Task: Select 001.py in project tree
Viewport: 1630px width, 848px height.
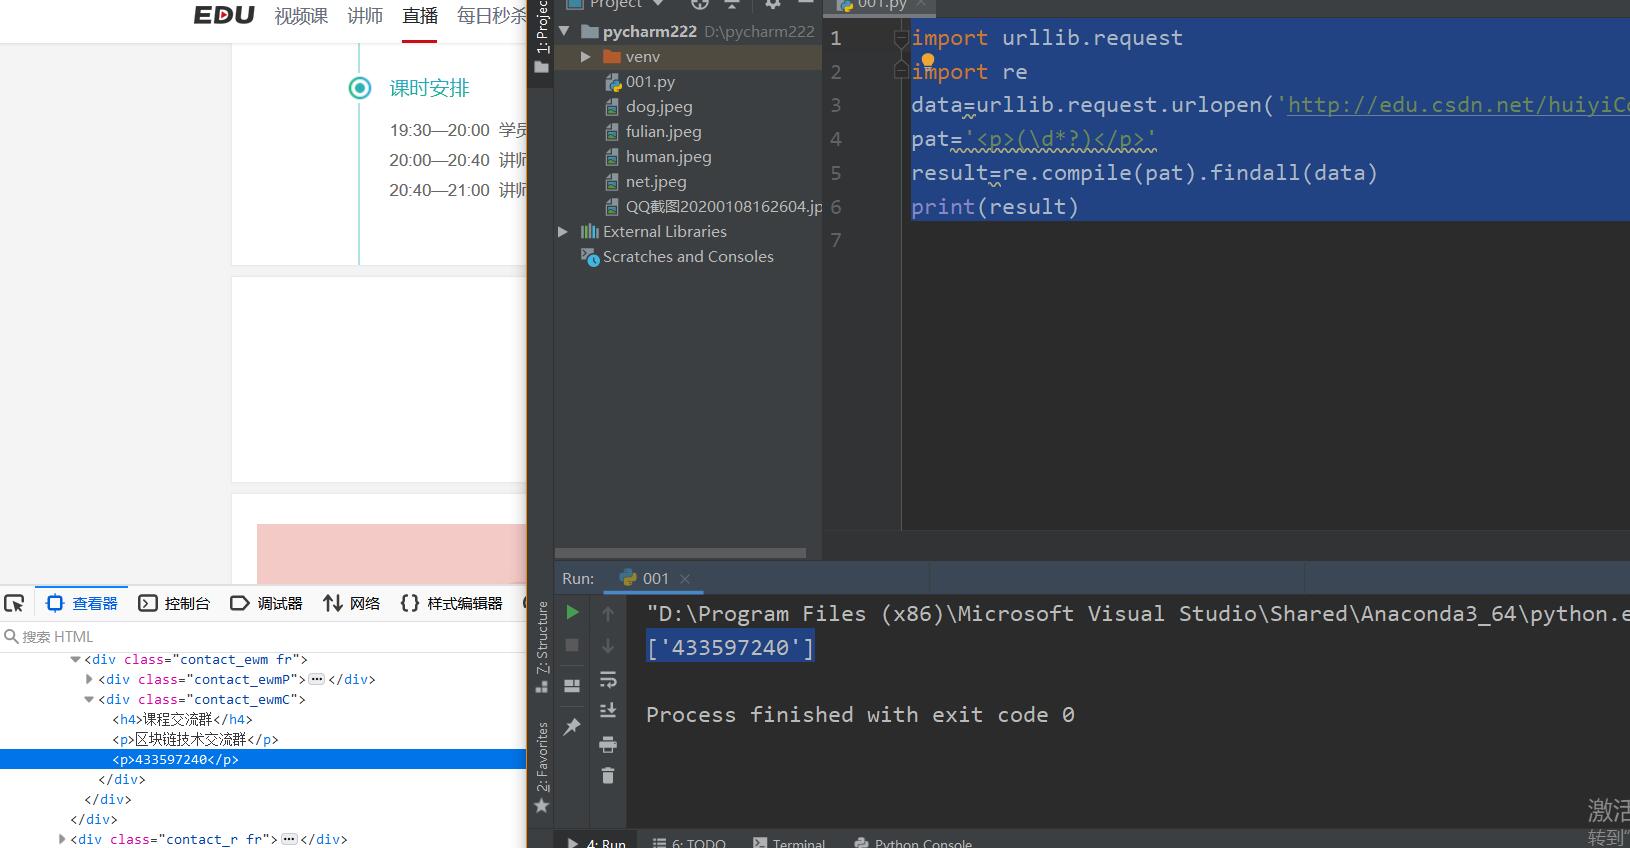Action: [x=650, y=82]
